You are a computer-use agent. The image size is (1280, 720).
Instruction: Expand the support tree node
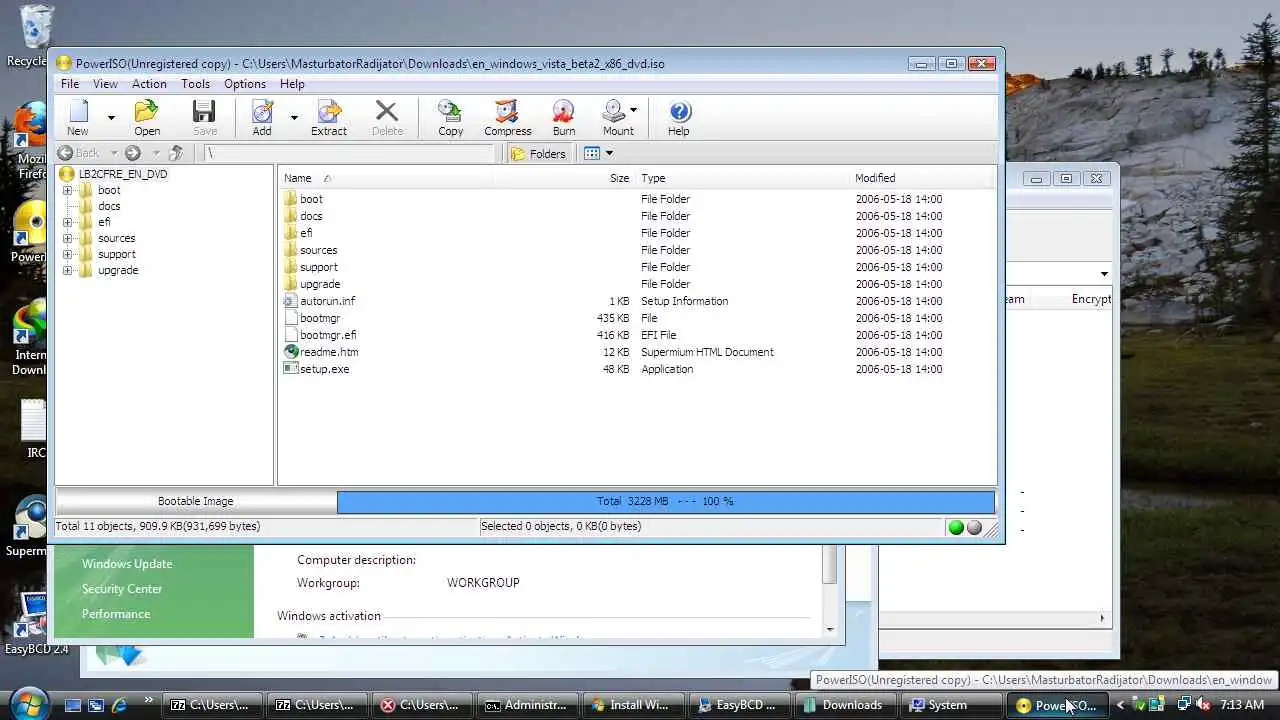tap(67, 254)
